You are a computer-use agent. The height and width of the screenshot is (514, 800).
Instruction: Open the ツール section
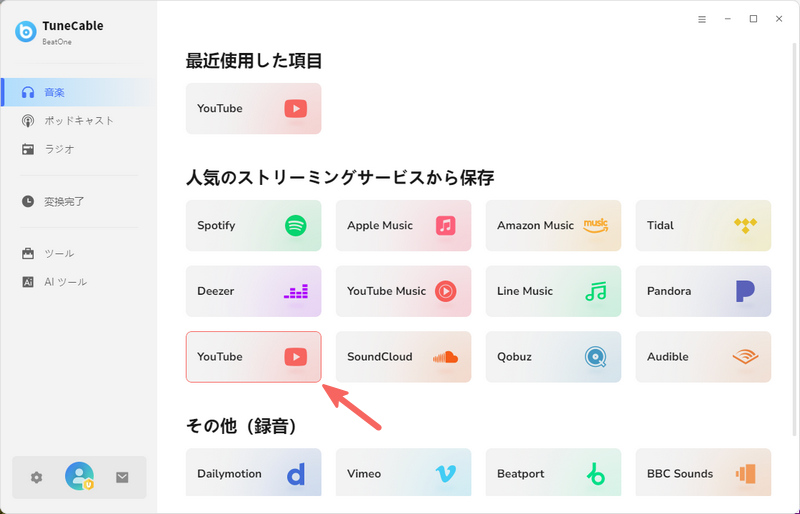(79, 254)
